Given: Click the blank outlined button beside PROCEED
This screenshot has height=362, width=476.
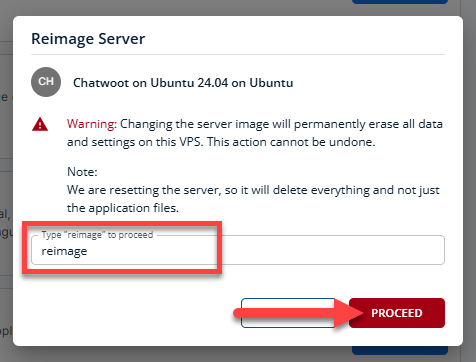Looking at the screenshot, I should [x=288, y=313].
